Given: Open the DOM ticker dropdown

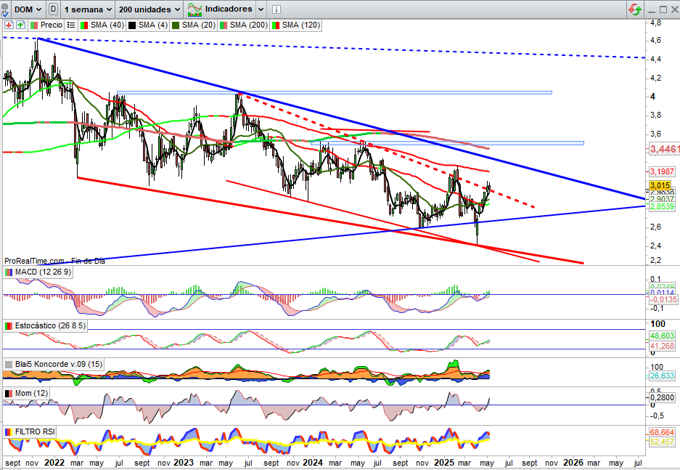Looking at the screenshot, I should [27, 9].
